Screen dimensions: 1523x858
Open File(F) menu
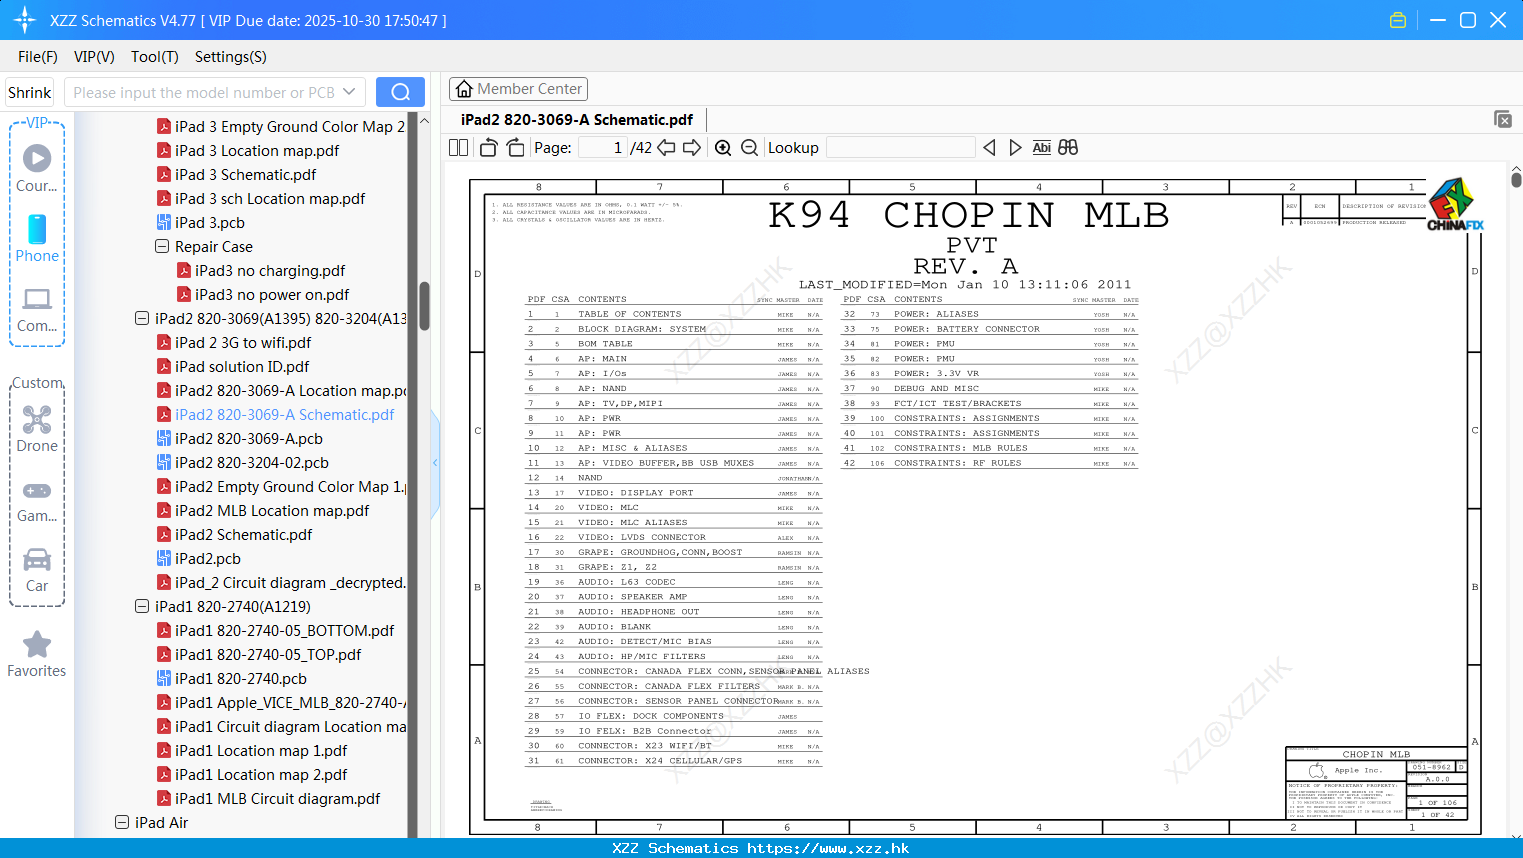click(x=38, y=57)
